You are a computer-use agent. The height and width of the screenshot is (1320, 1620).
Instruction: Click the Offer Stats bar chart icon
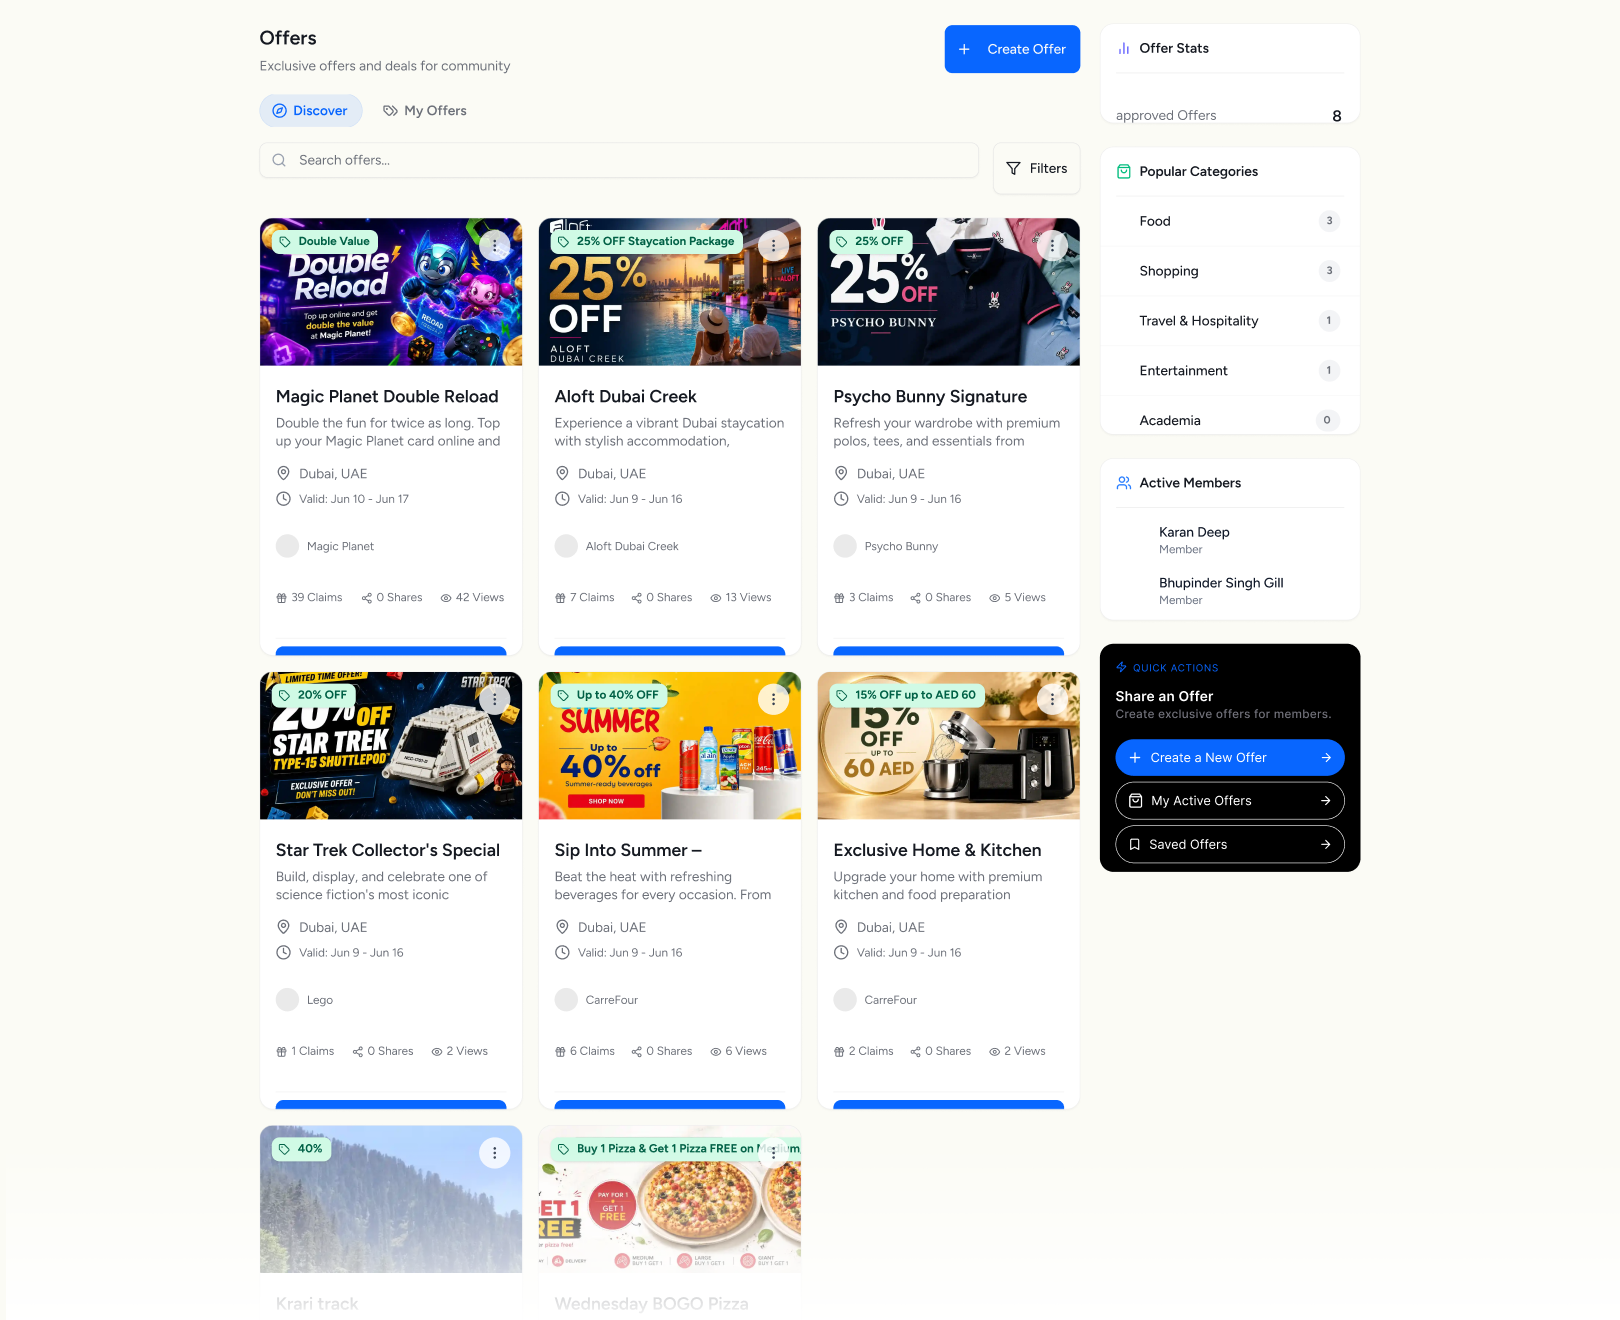1124,48
